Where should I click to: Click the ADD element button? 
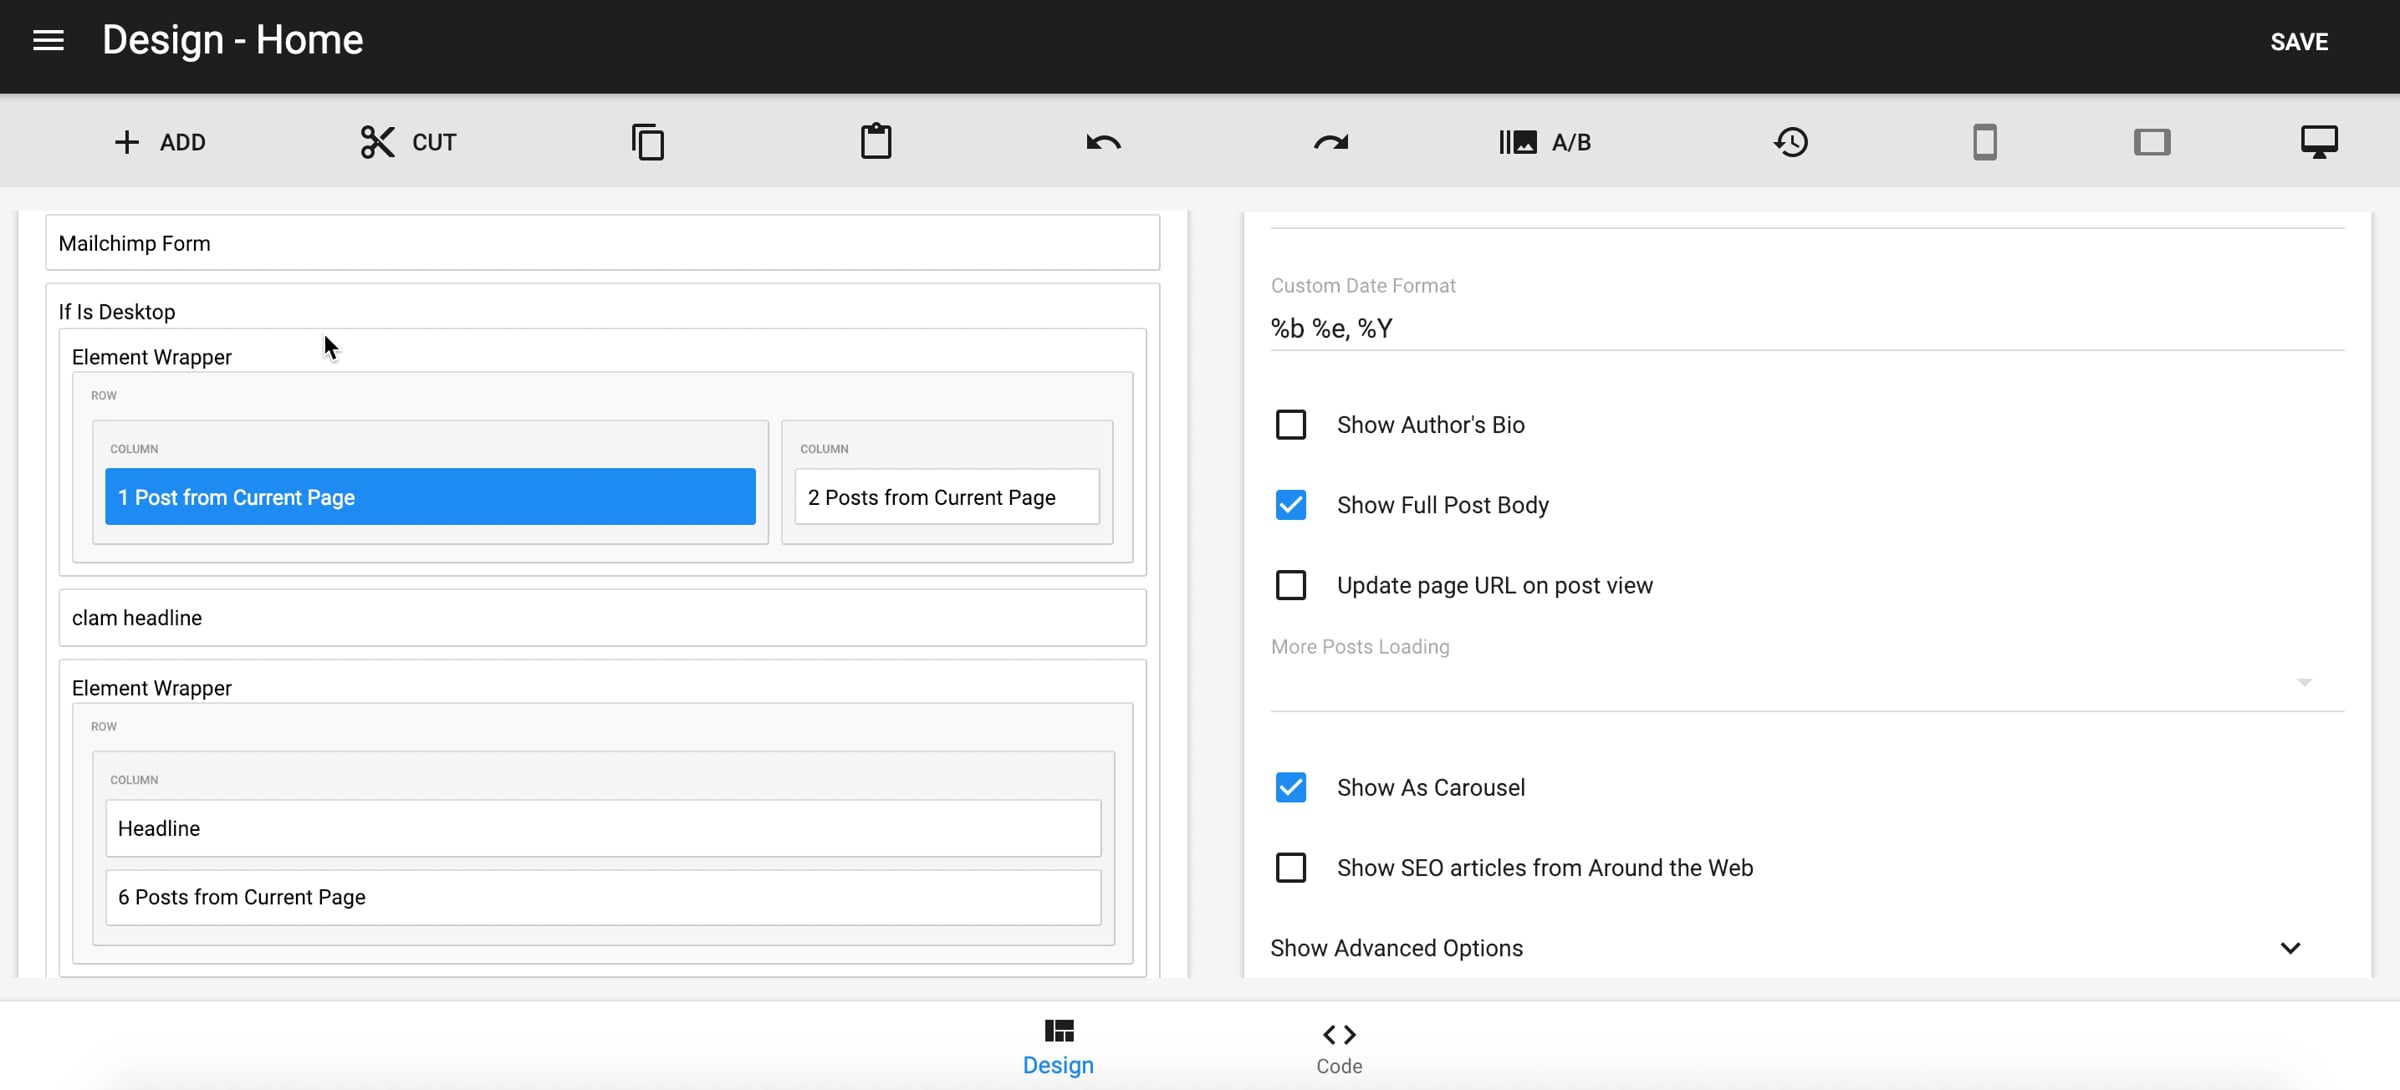point(160,142)
